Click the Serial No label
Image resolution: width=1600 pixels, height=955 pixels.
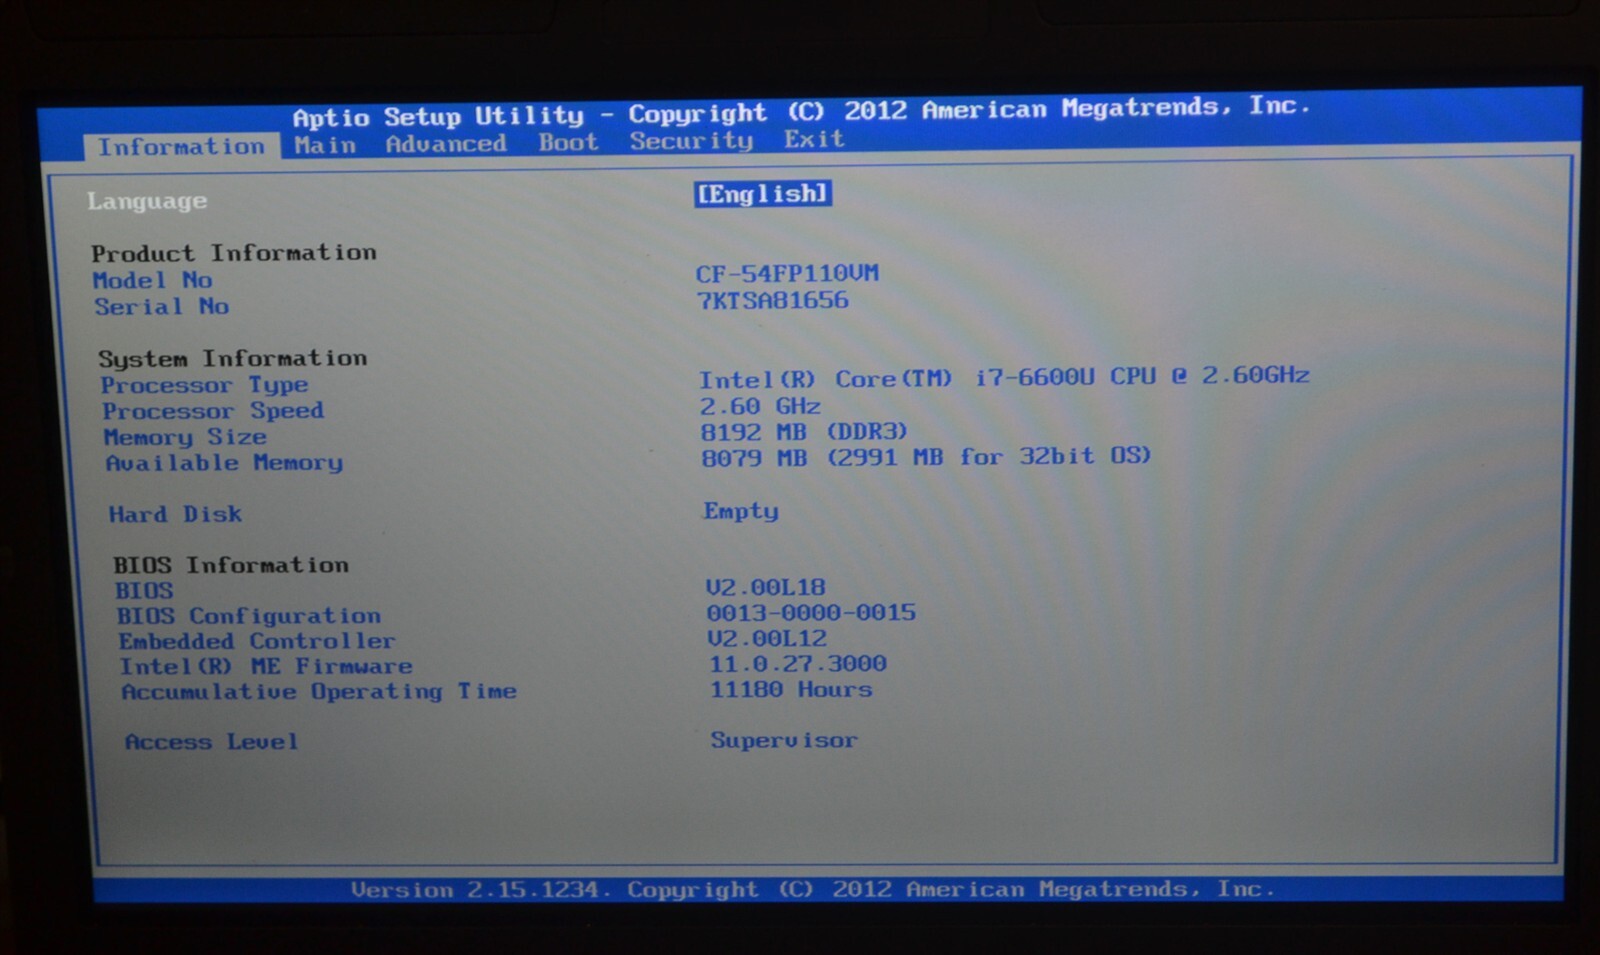162,307
